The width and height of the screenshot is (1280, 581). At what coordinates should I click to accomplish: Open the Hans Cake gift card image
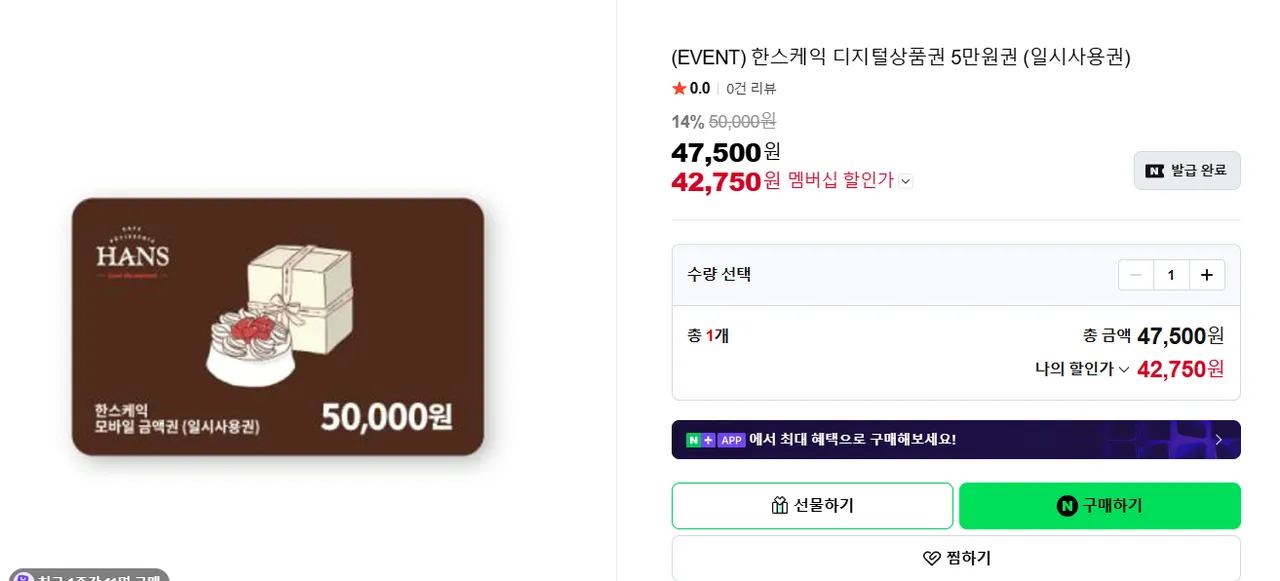[278, 327]
